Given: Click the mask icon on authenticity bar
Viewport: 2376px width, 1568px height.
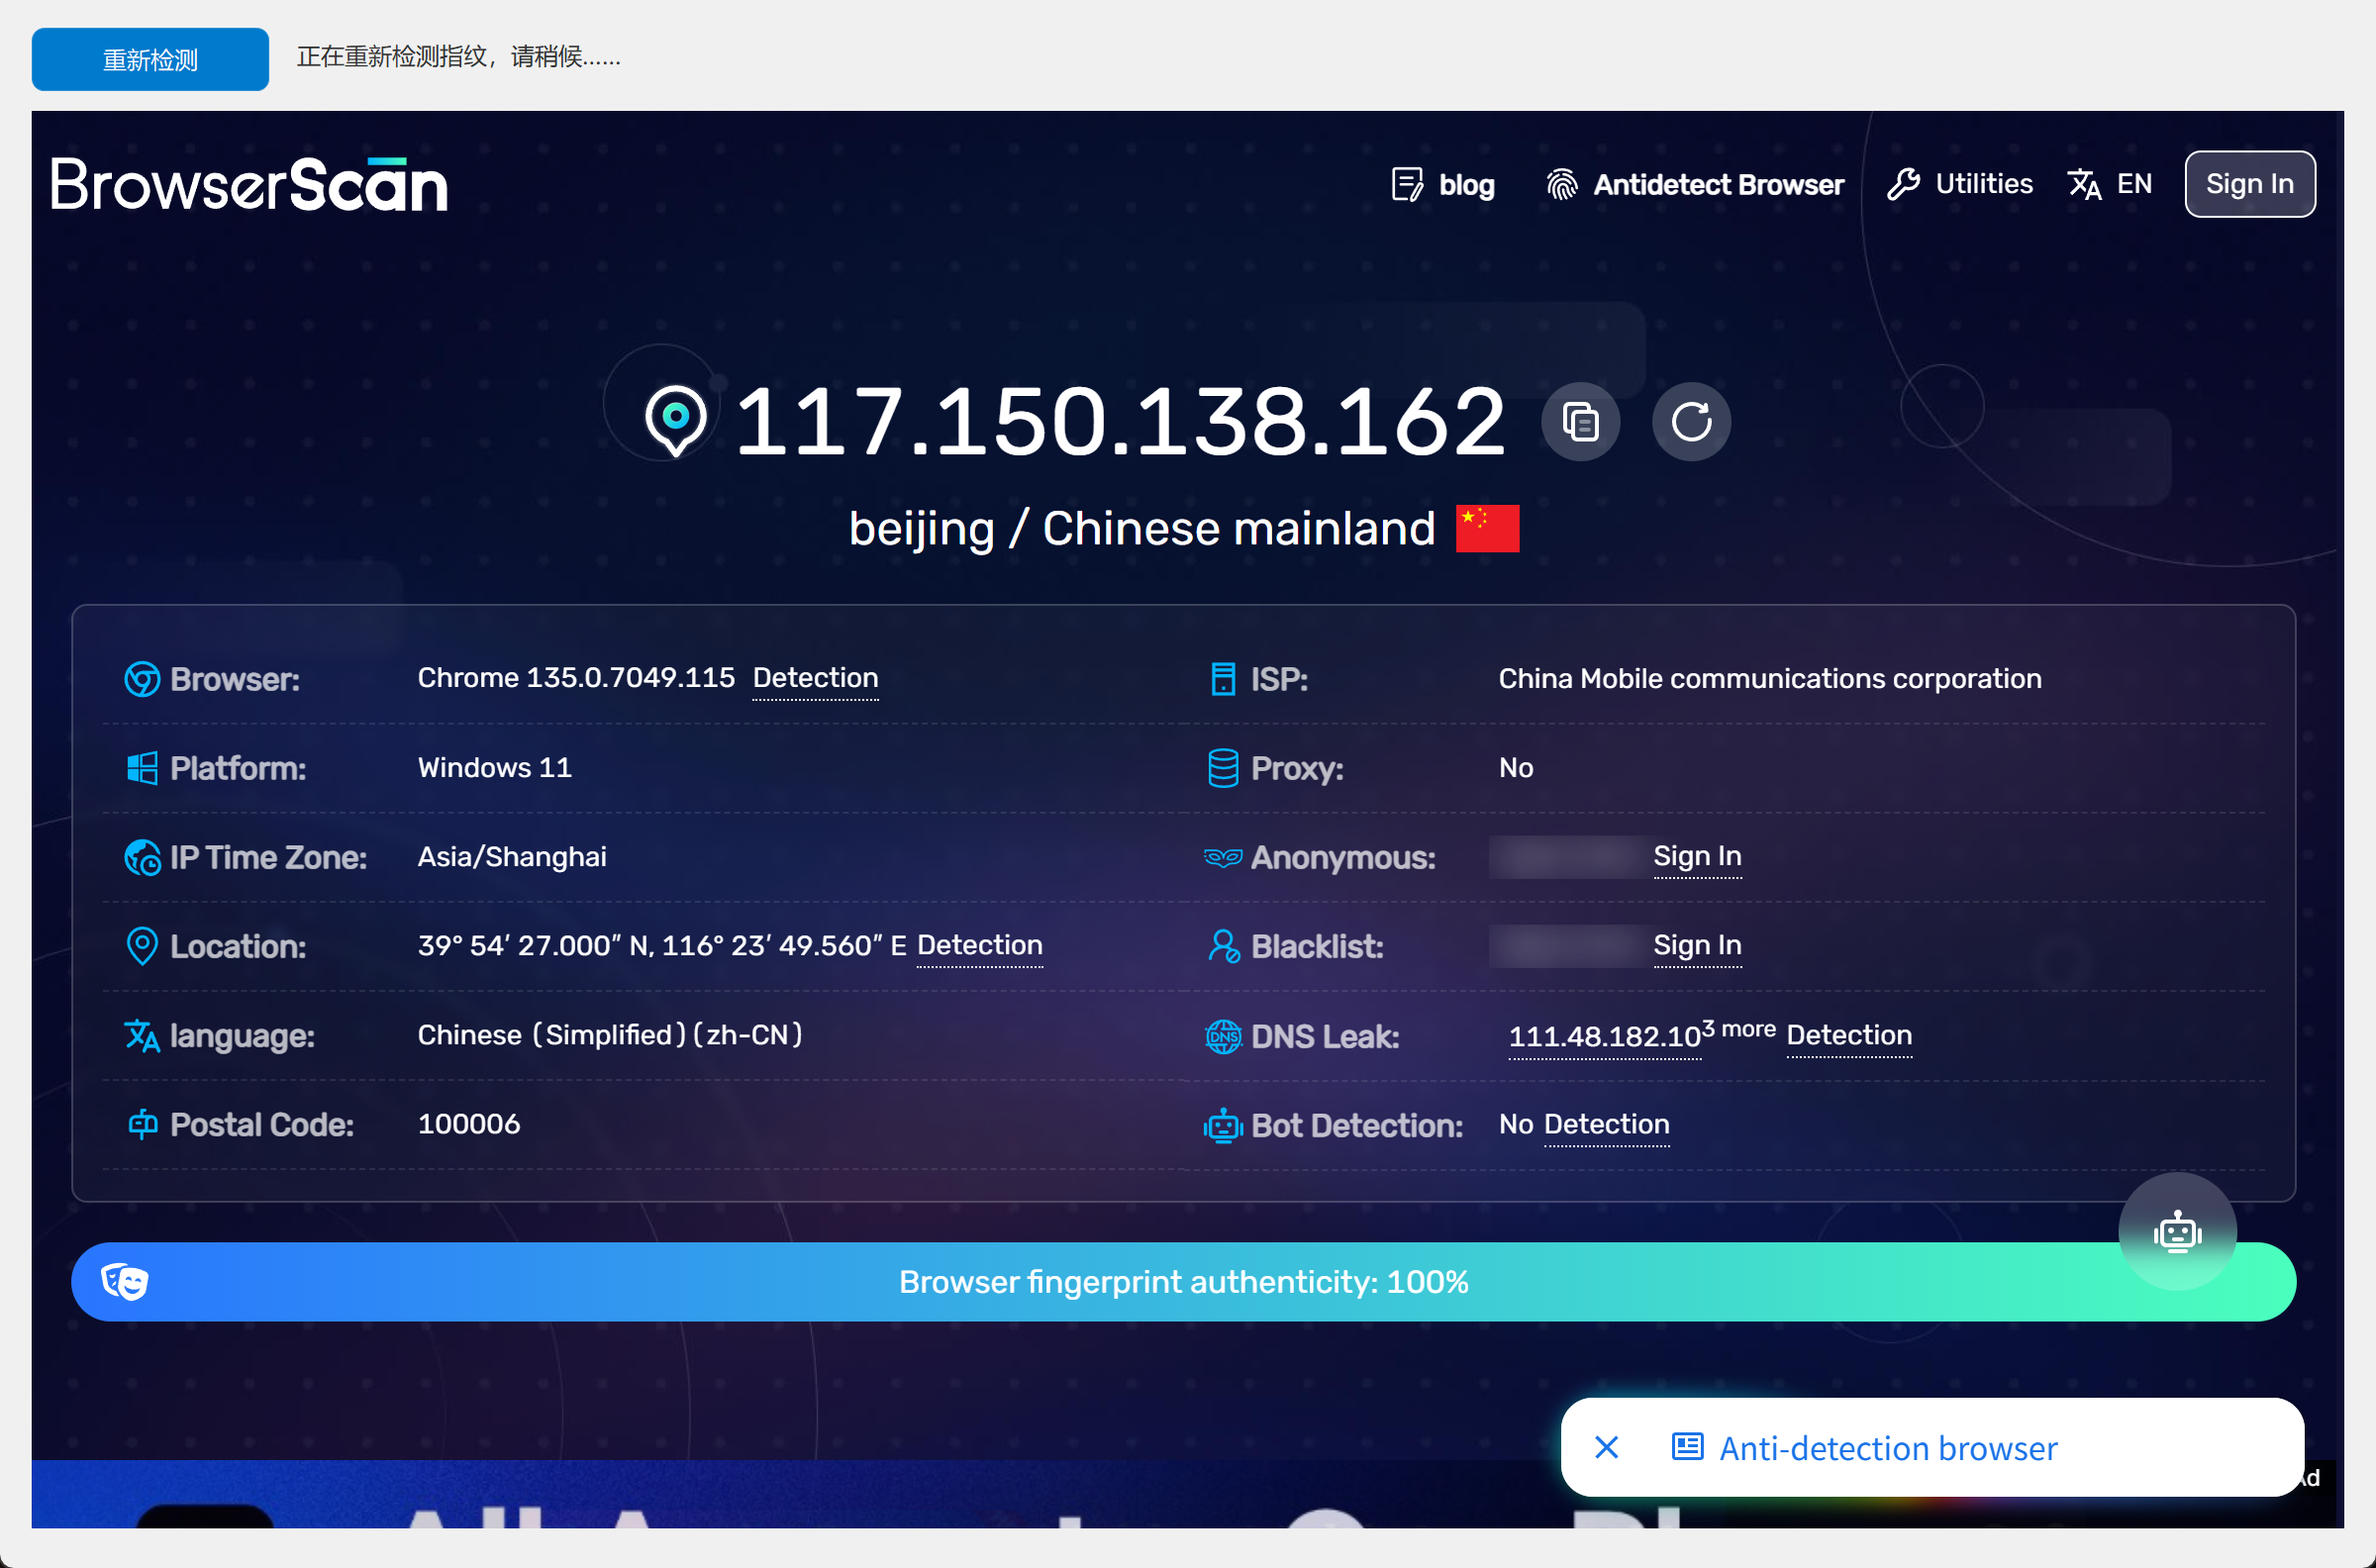Looking at the screenshot, I should [x=125, y=1281].
